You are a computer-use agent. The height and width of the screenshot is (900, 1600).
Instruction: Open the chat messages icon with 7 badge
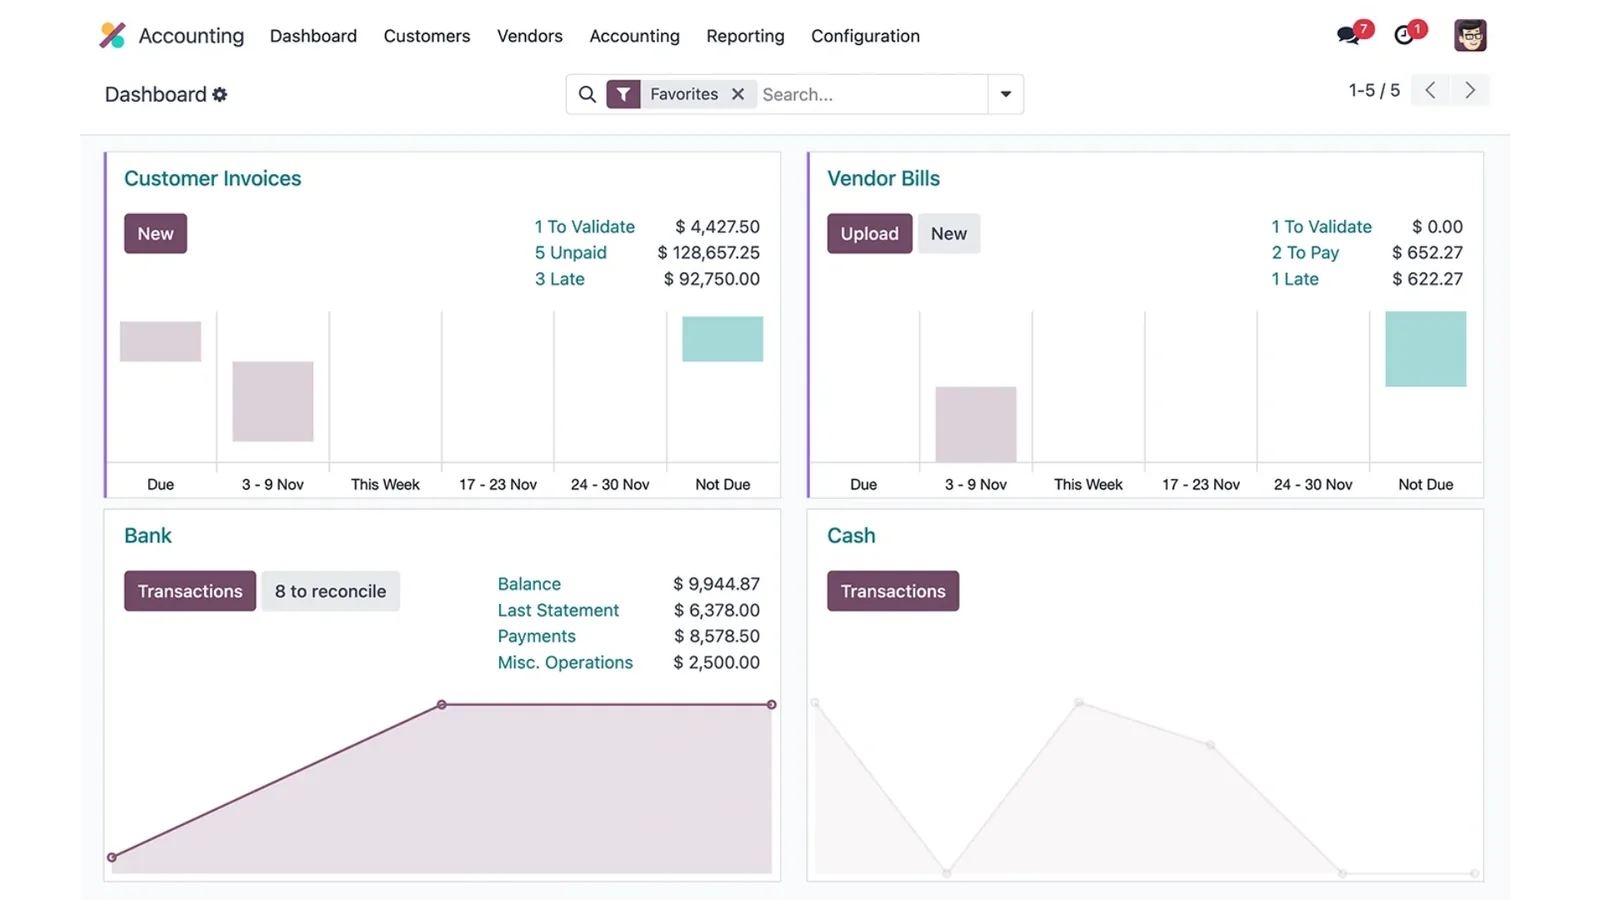[x=1349, y=35]
